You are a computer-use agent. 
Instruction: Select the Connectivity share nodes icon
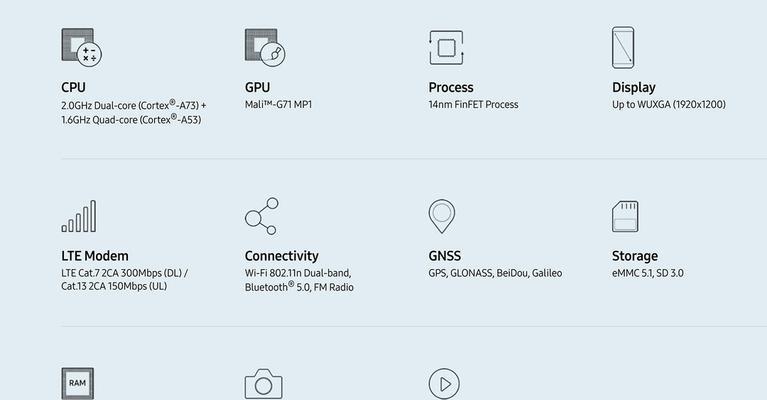point(262,216)
